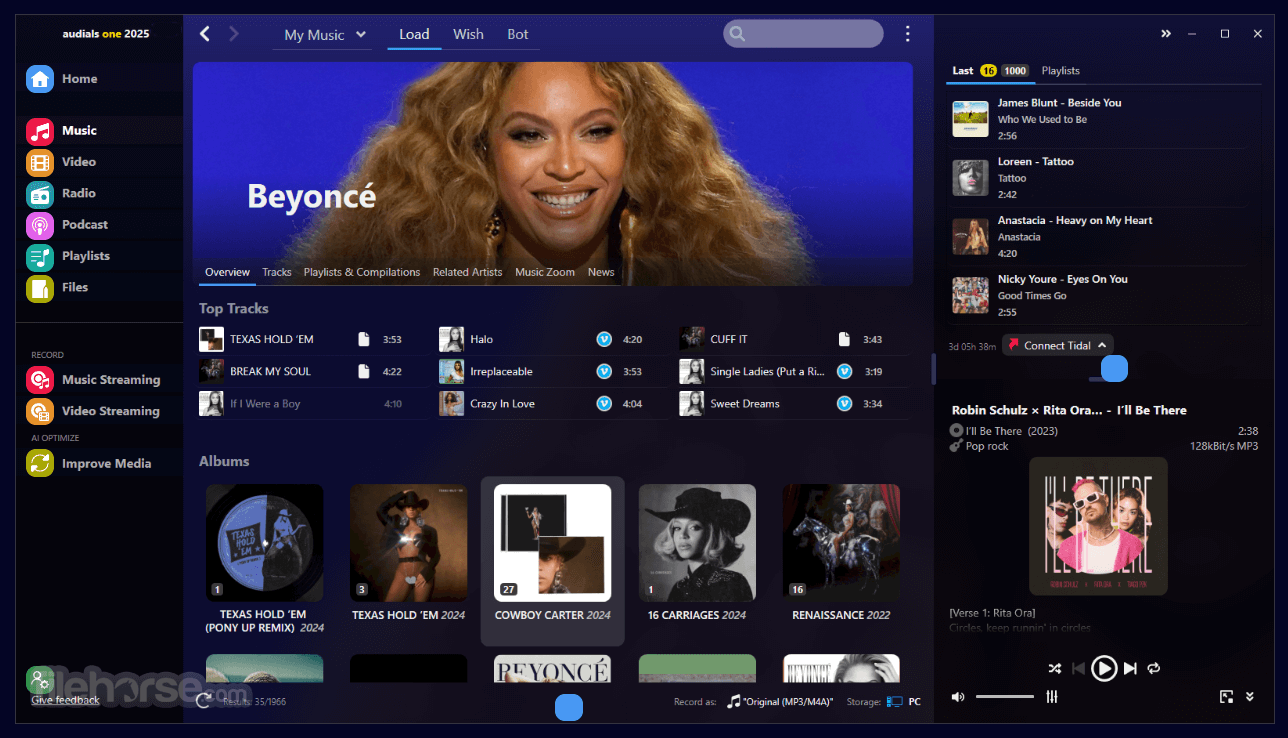Open the equalizer settings icon
This screenshot has height=738, width=1288.
tap(1052, 696)
